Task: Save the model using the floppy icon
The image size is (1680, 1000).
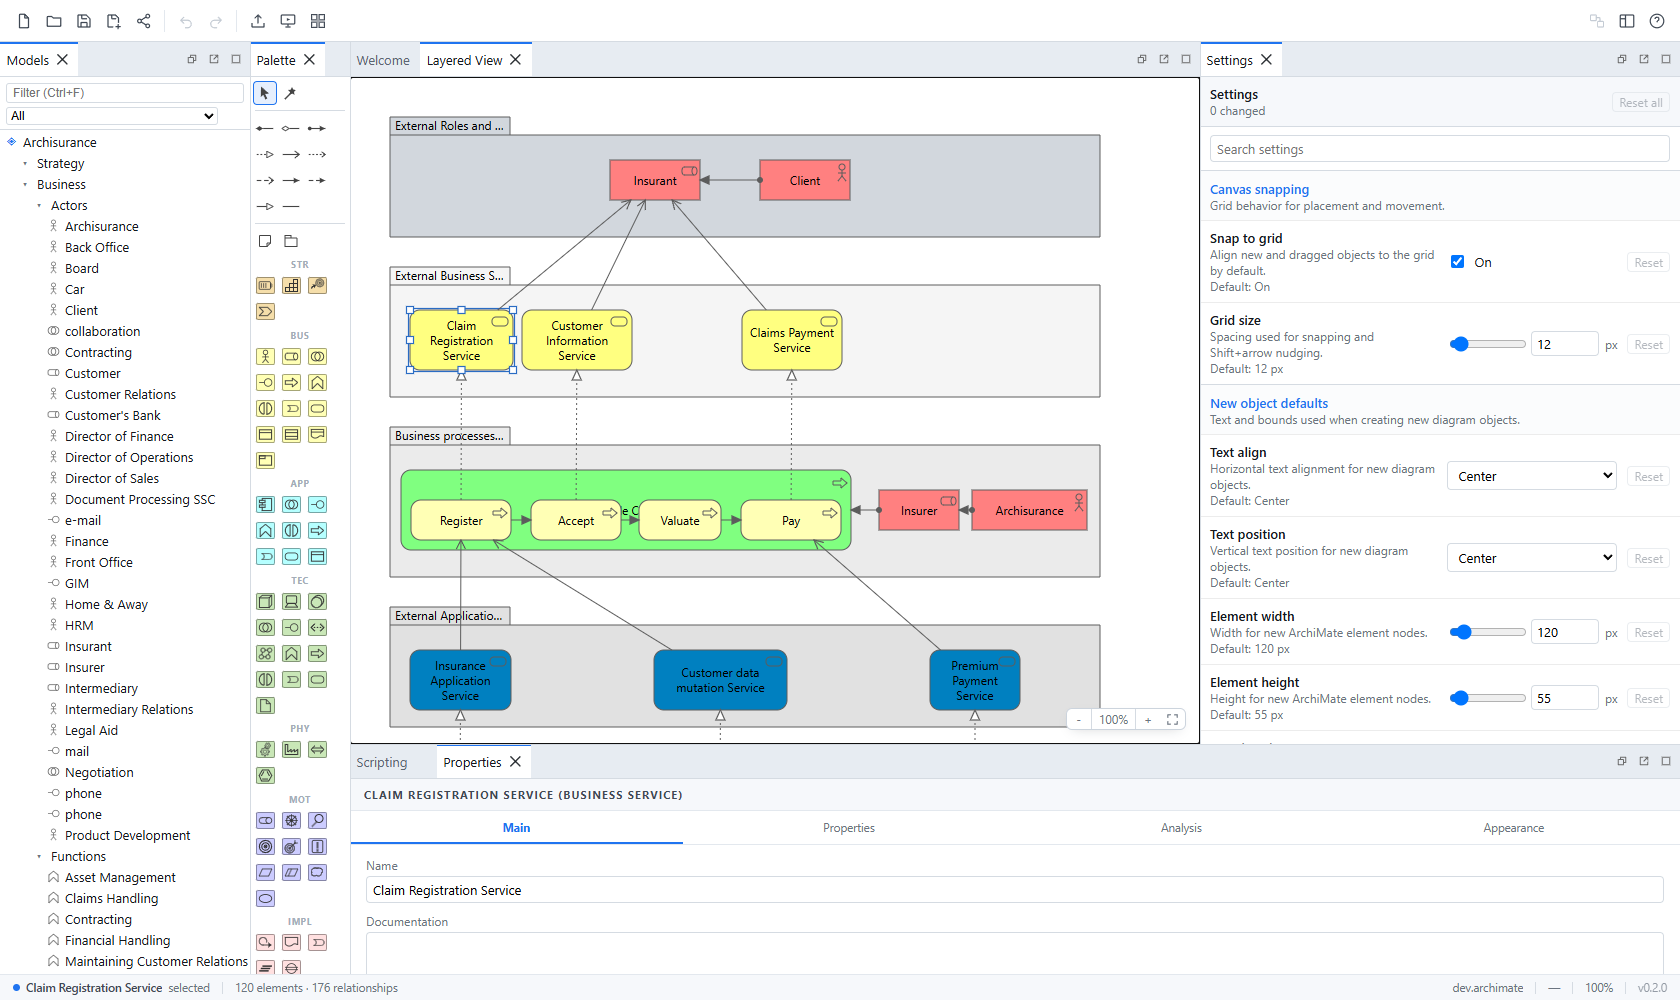Action: tap(84, 21)
